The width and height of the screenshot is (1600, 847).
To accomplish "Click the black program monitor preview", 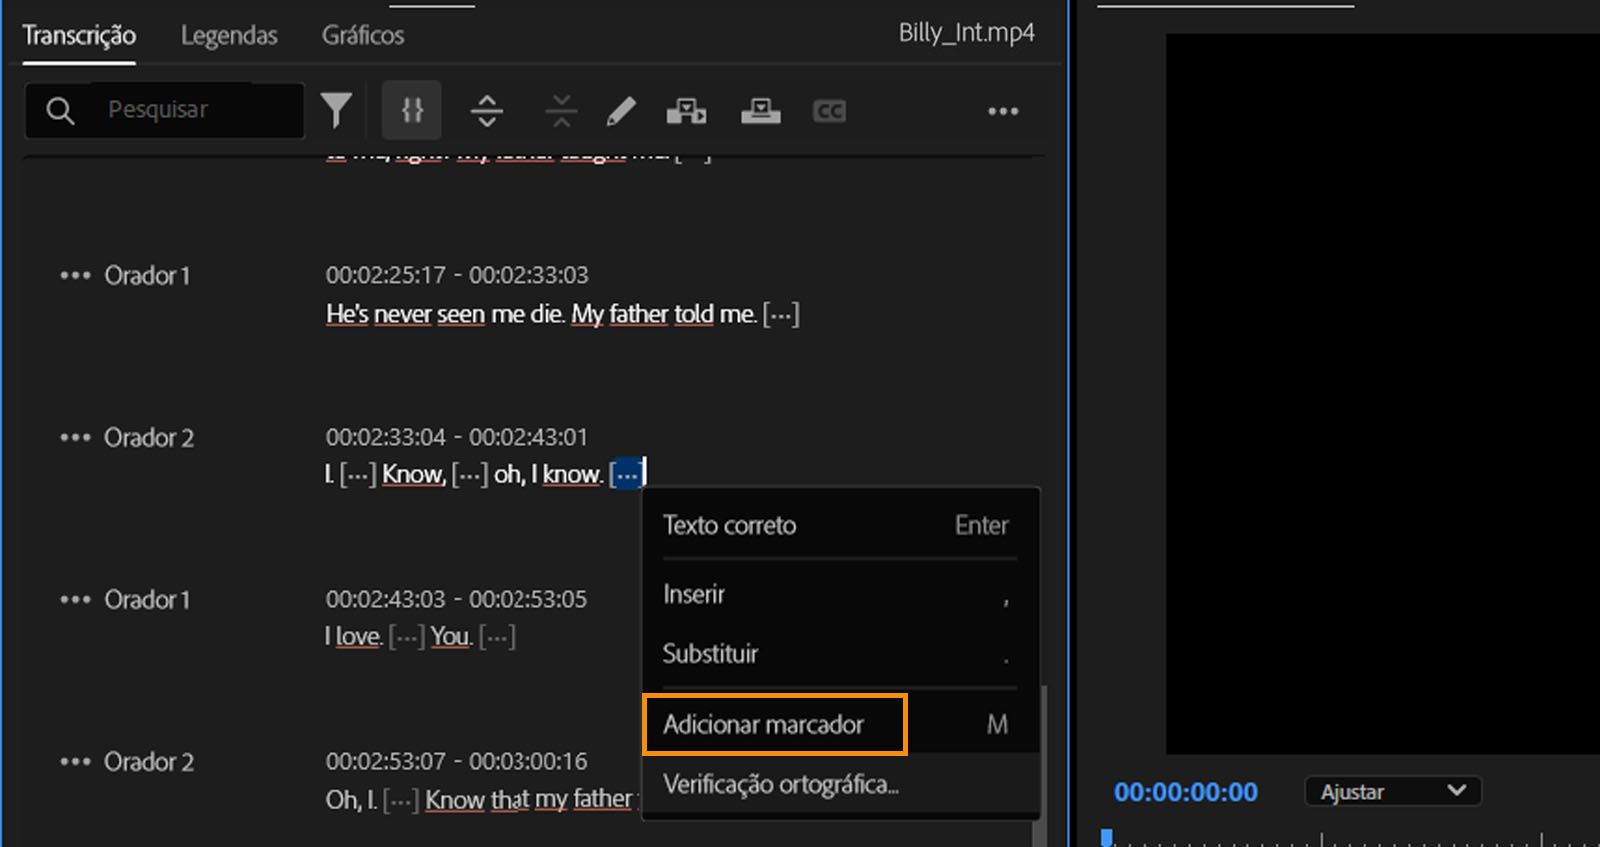I will click(1383, 394).
